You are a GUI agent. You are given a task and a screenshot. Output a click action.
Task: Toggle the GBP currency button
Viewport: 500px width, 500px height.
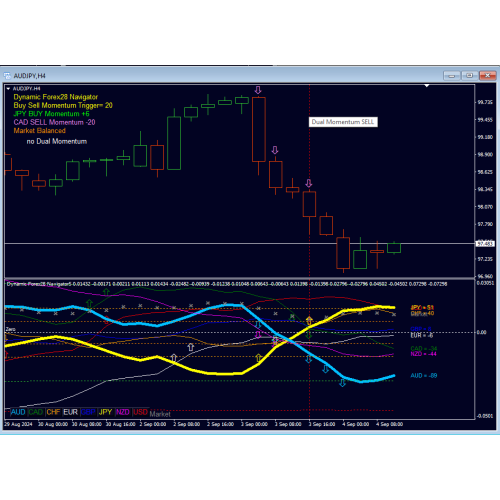pos(88,412)
